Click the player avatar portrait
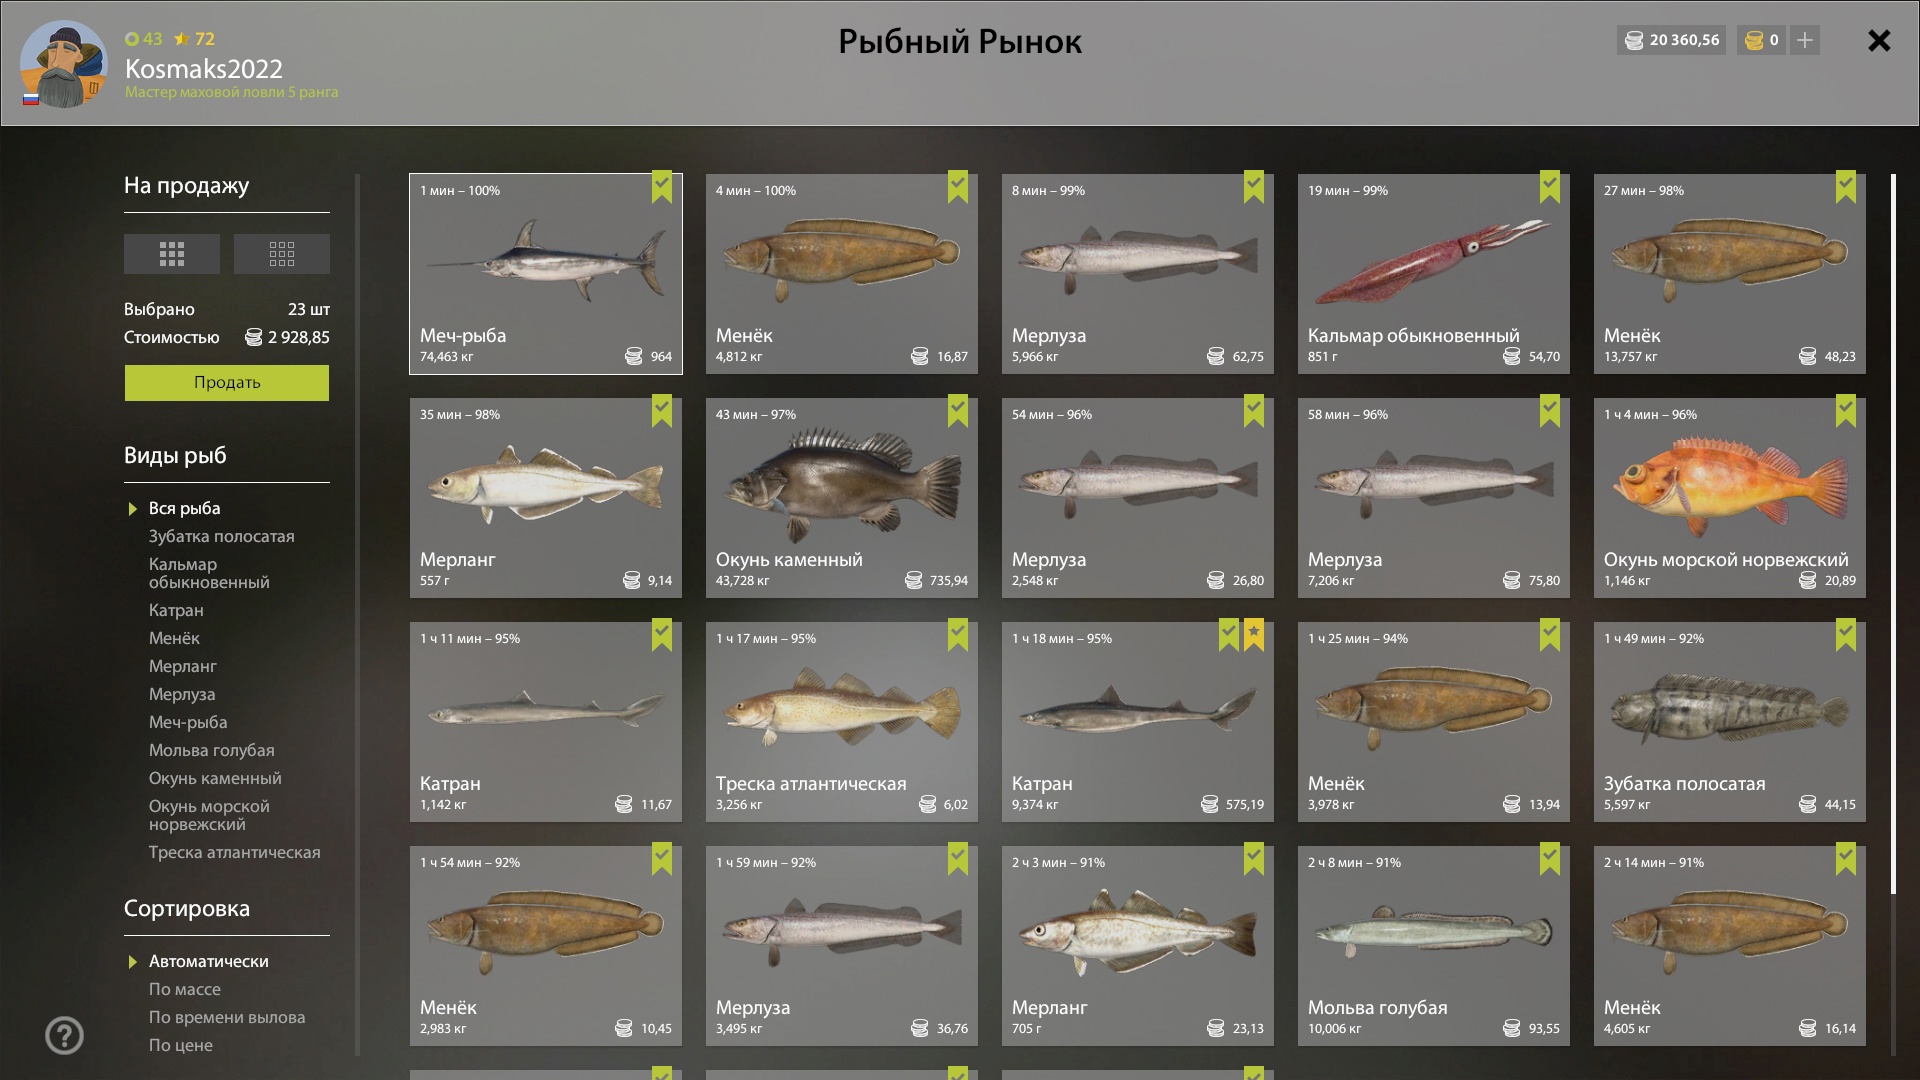 click(x=64, y=64)
